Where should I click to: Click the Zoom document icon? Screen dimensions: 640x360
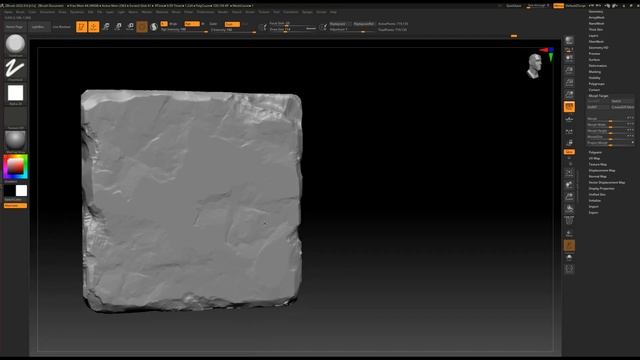click(569, 70)
